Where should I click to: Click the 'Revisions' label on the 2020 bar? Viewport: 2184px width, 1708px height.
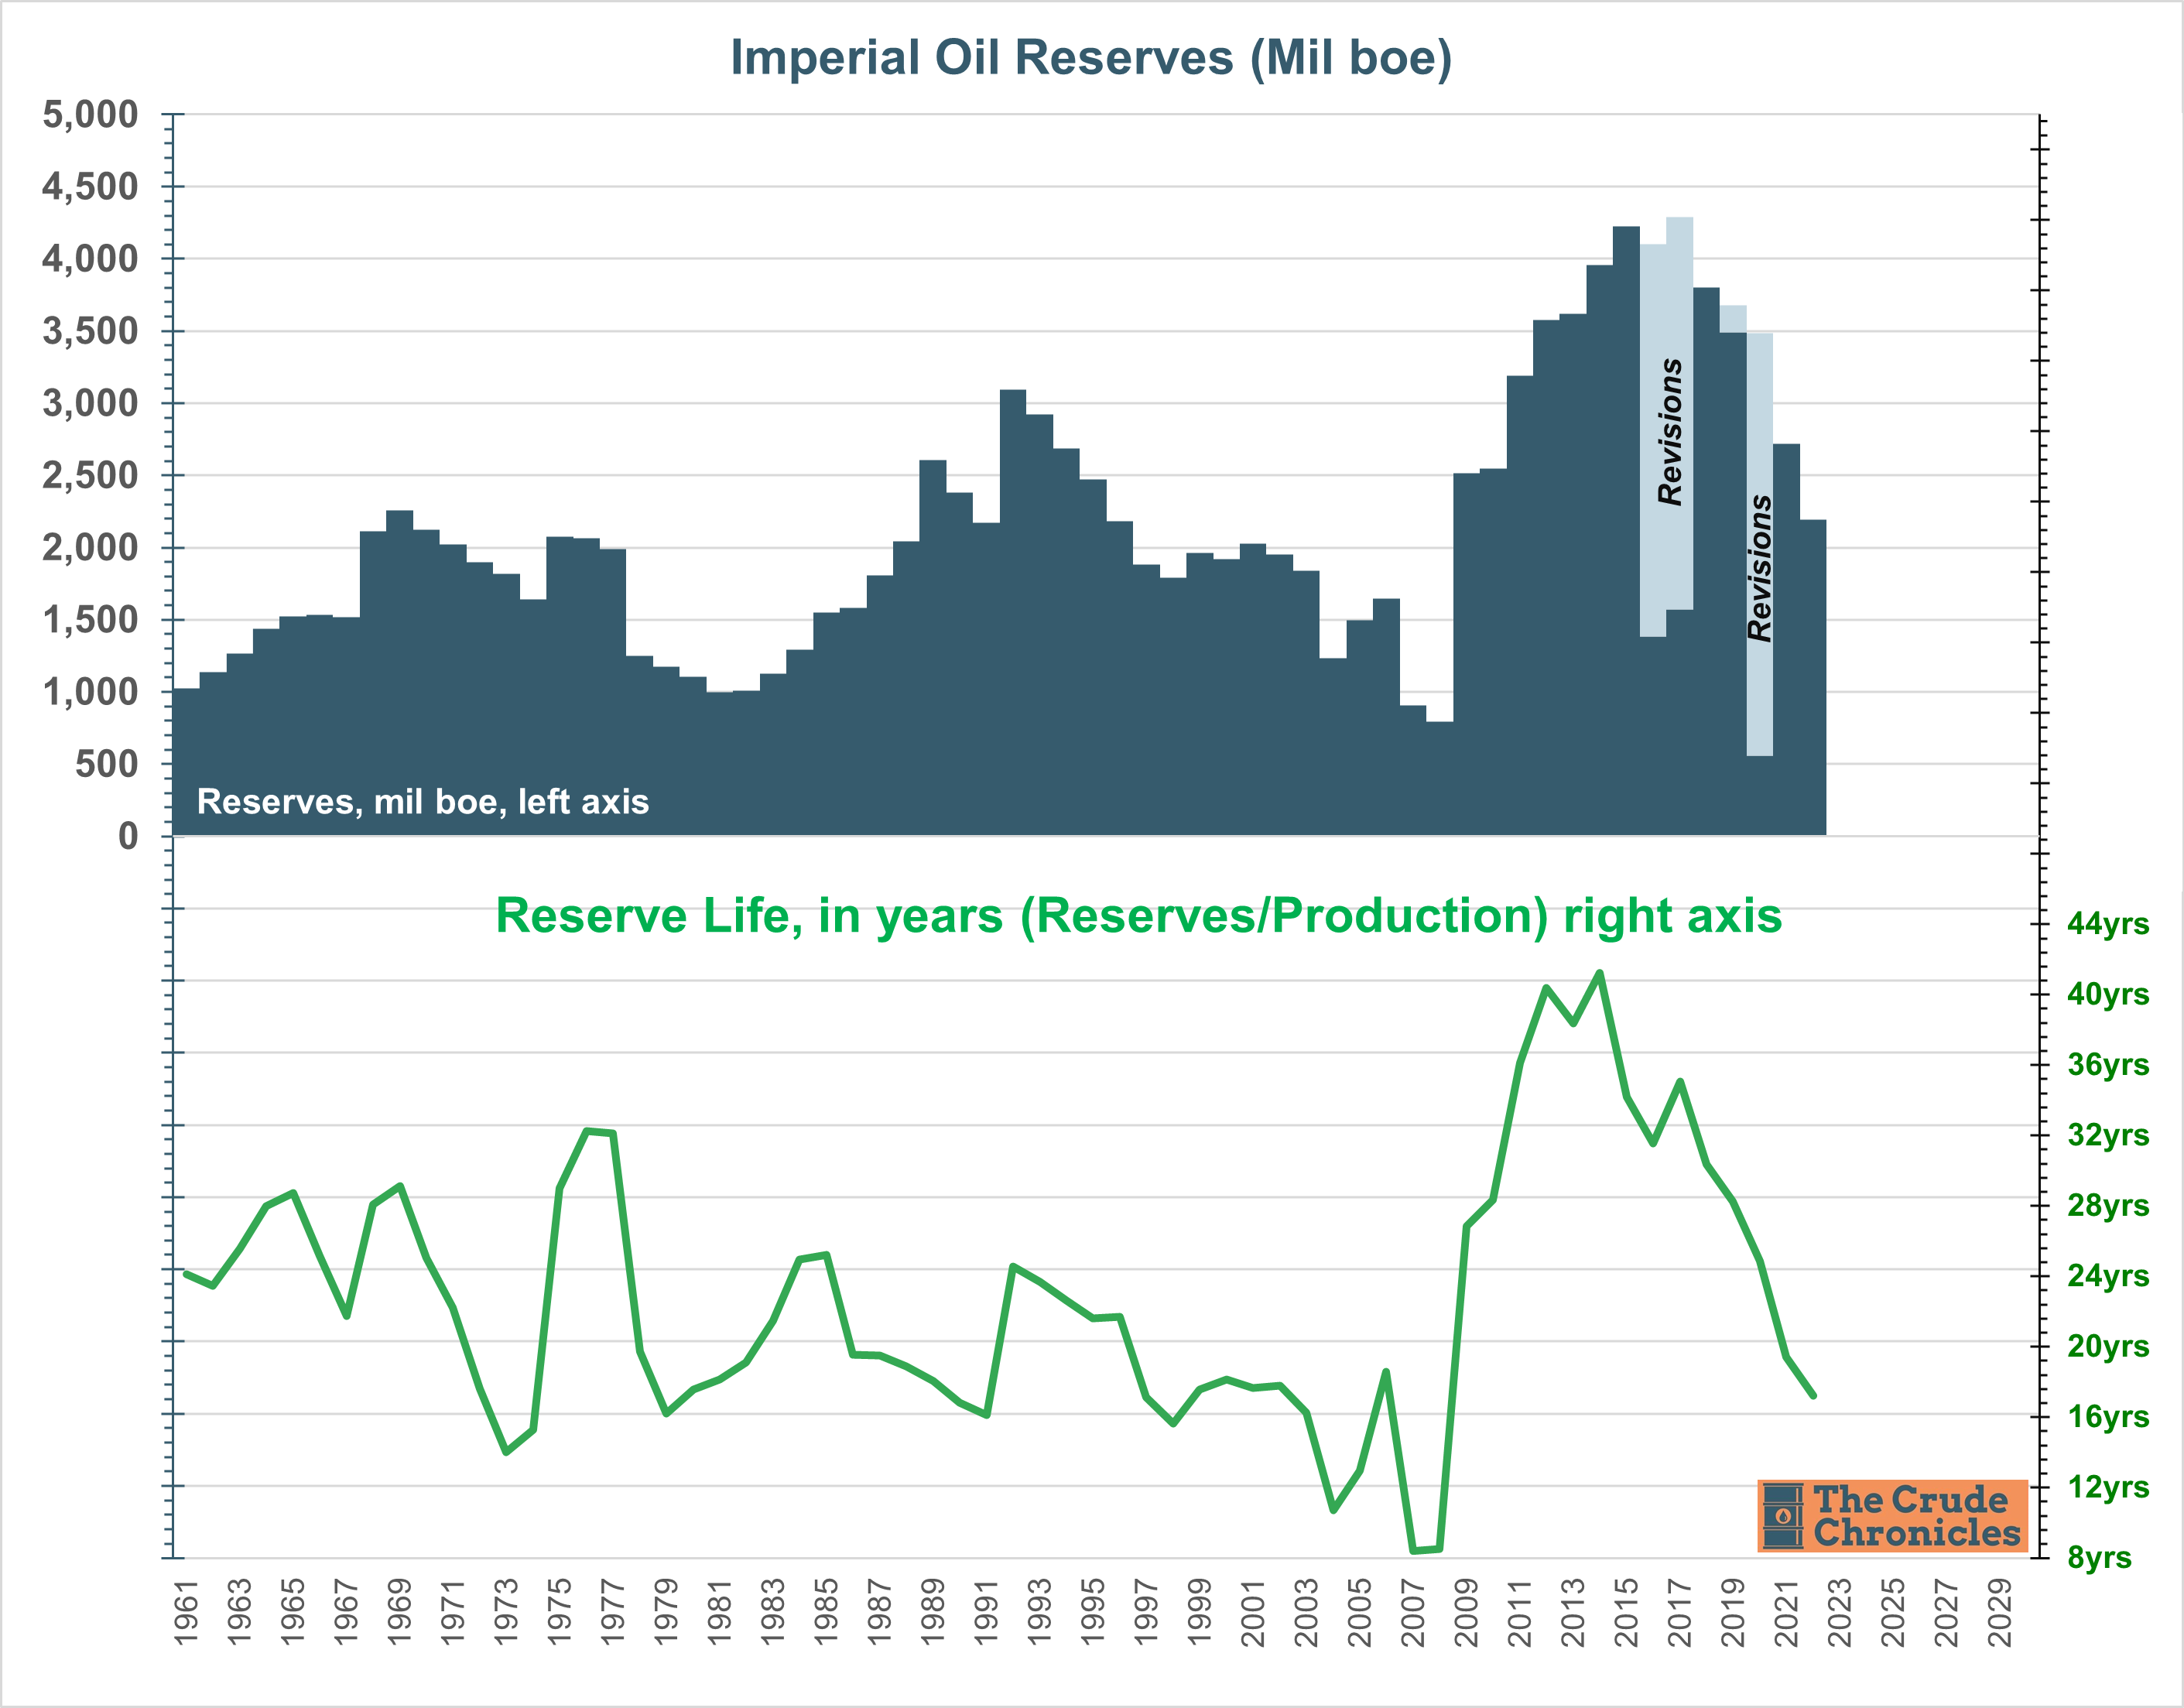pos(1760,568)
